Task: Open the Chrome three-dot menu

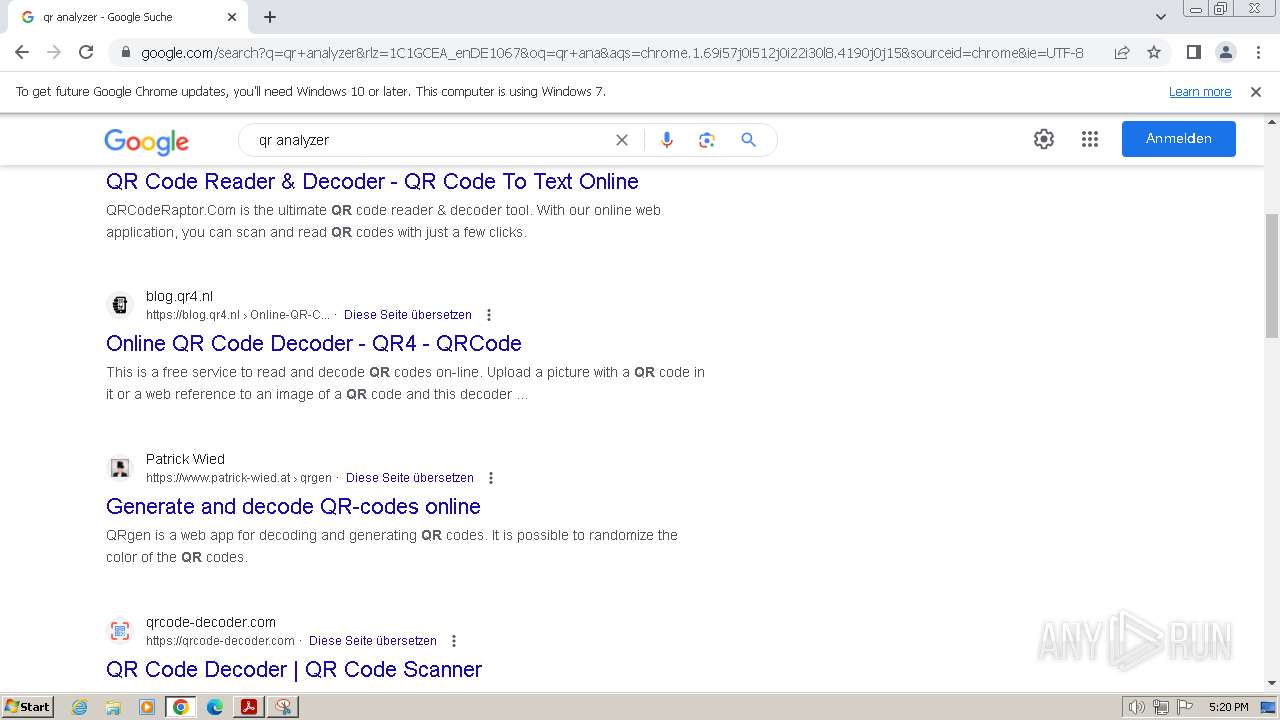Action: coord(1257,52)
